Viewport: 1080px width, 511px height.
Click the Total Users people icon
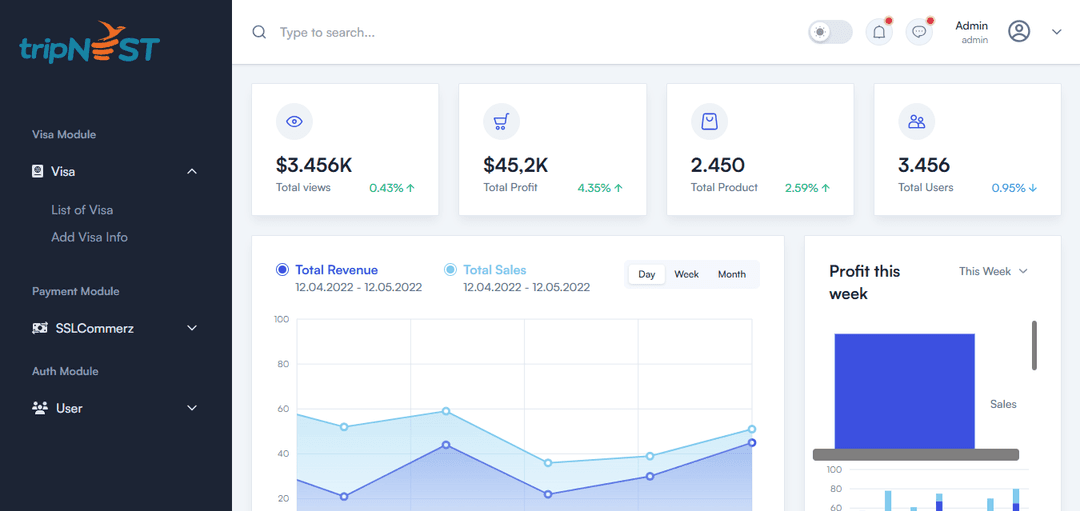(916, 121)
